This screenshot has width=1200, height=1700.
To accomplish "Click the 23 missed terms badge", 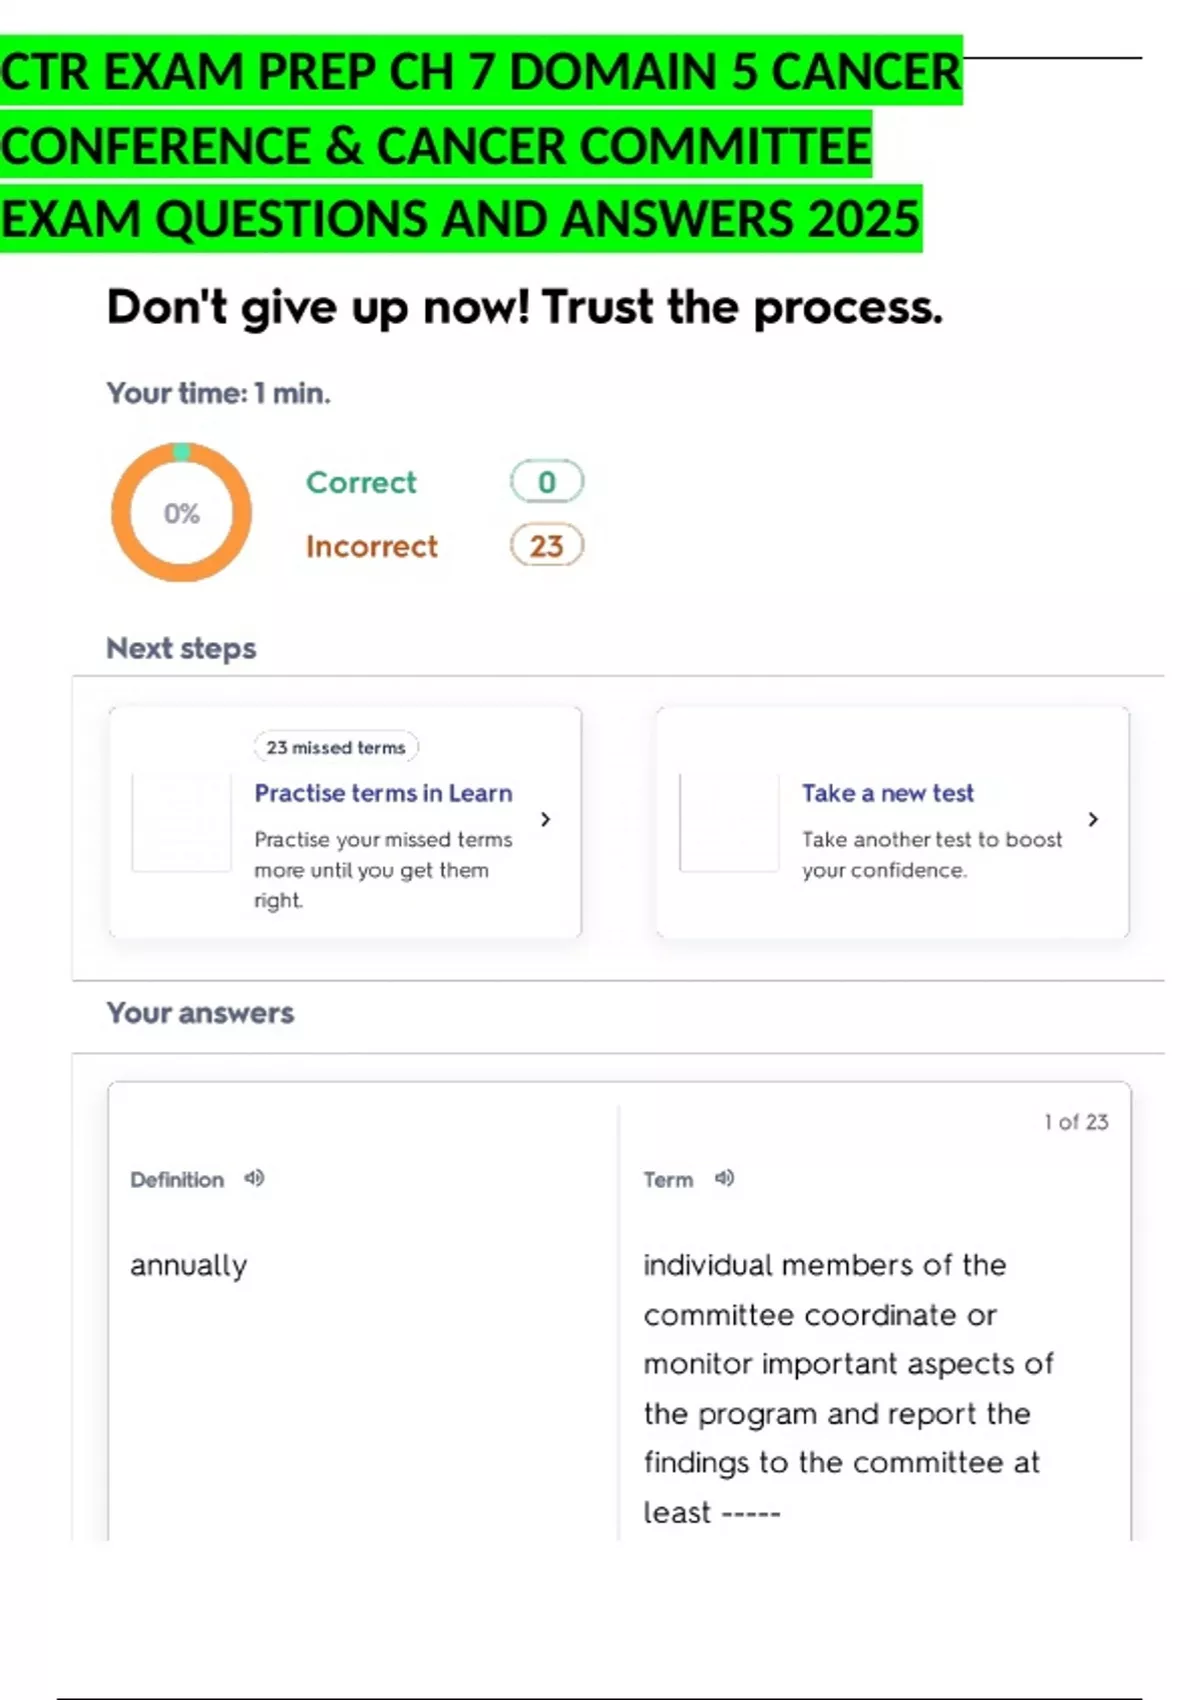I will click(336, 747).
